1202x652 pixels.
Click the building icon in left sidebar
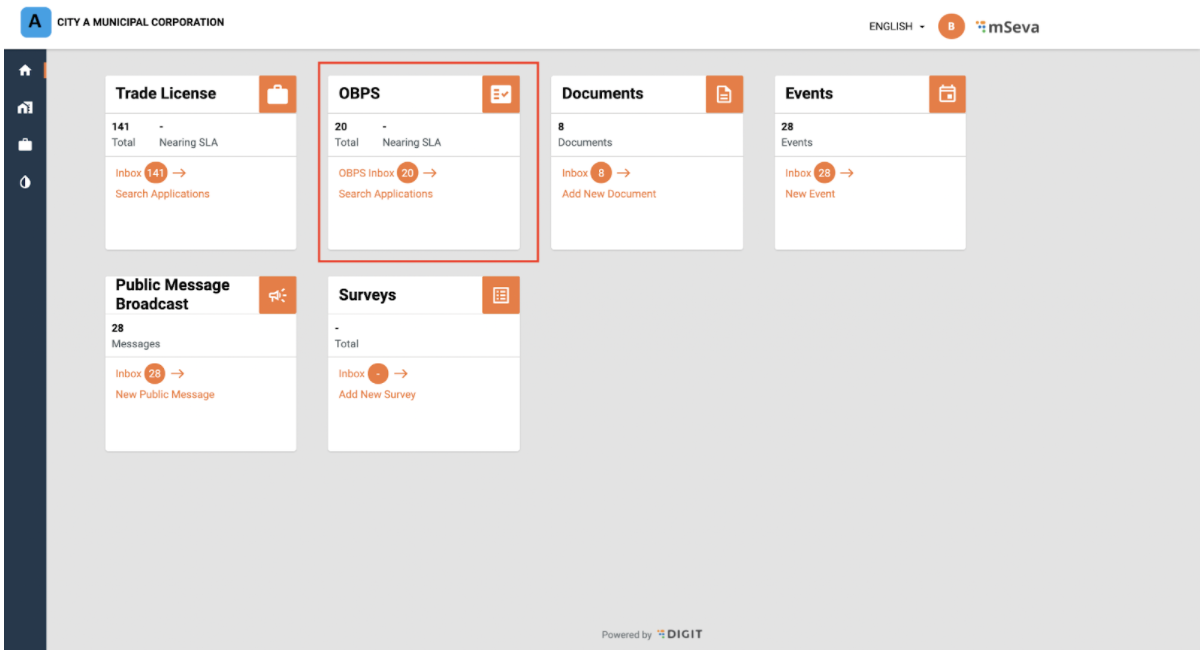tap(25, 108)
